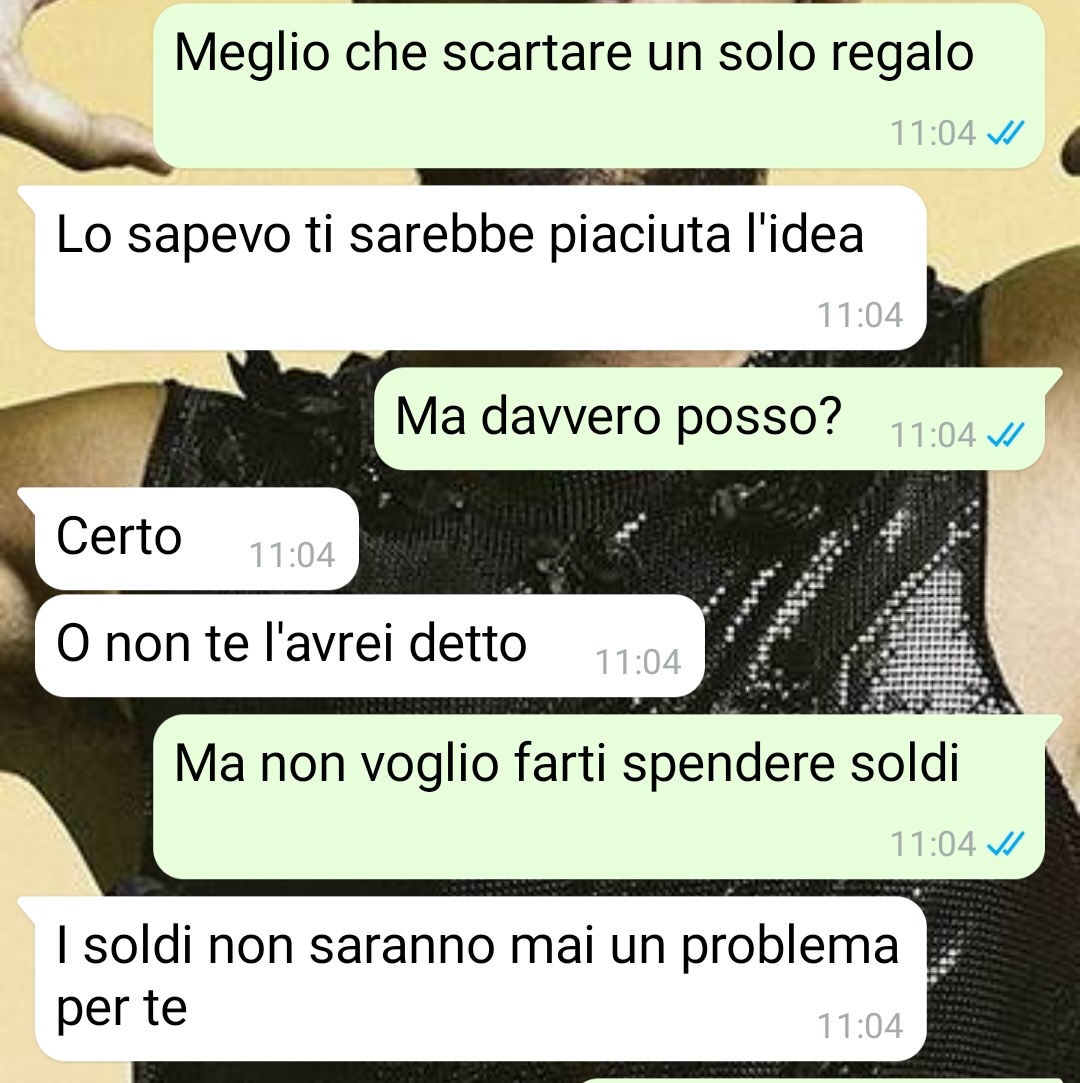The image size is (1080, 1083).
Task: Tap the words 'per te' in last message
Action: [x=122, y=1009]
